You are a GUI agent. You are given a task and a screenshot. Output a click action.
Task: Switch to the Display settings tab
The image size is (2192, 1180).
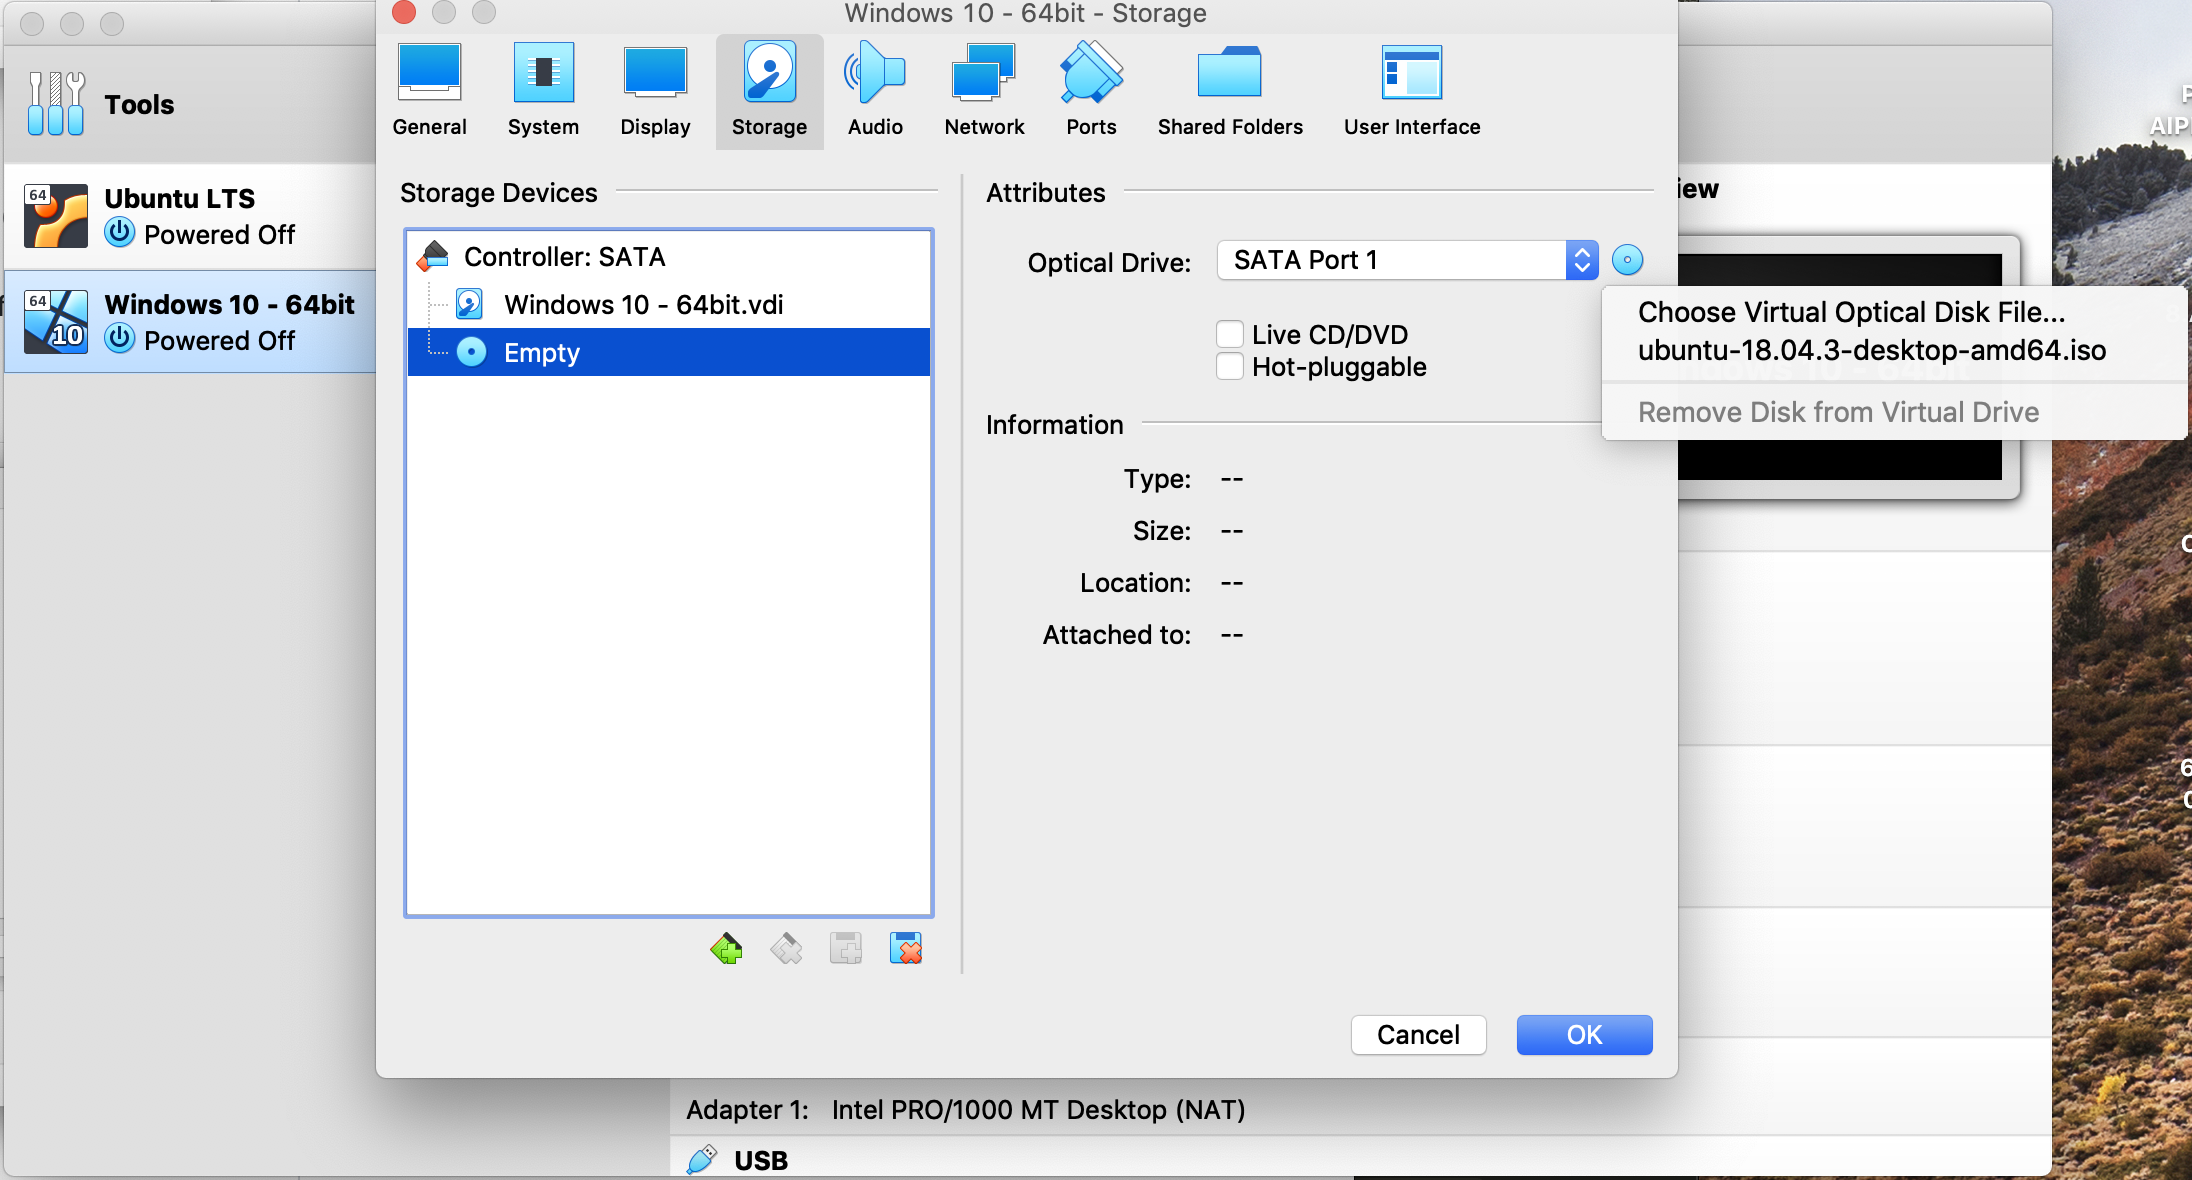pos(655,91)
